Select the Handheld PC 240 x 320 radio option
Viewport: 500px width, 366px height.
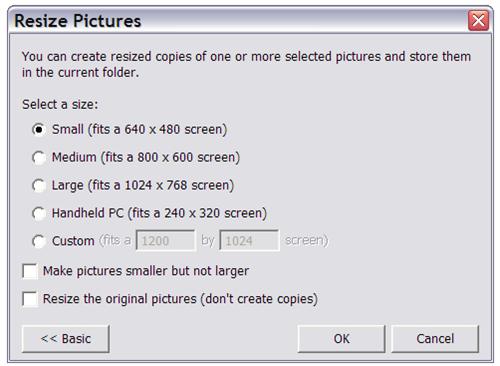(x=39, y=213)
